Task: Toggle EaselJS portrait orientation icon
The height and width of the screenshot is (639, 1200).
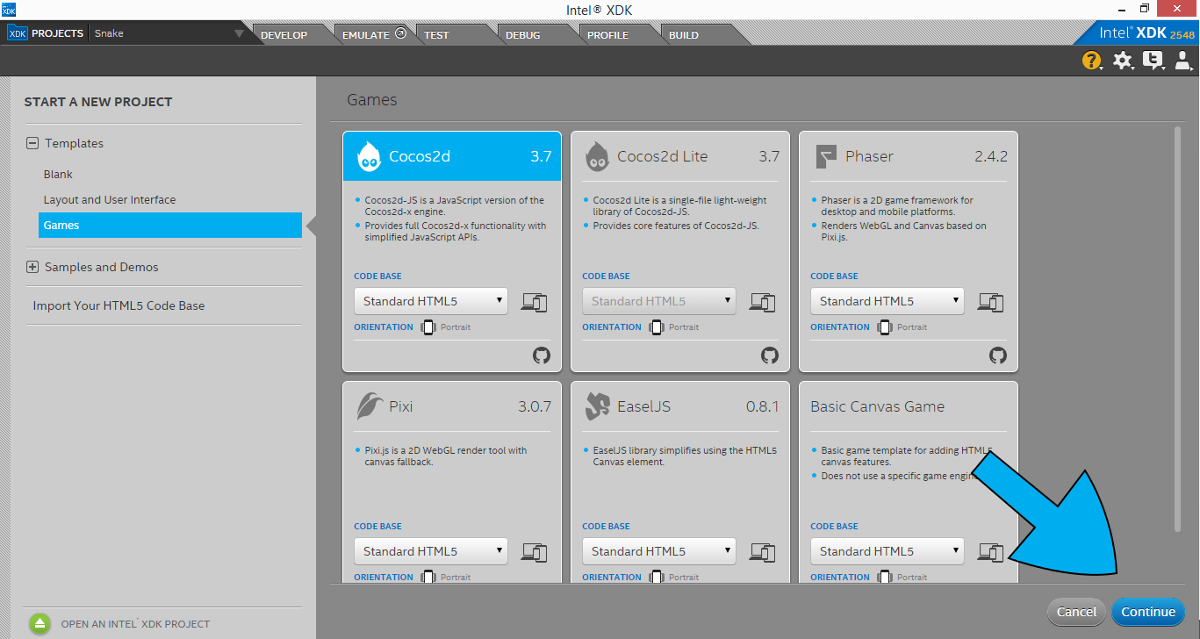Action: [657, 576]
